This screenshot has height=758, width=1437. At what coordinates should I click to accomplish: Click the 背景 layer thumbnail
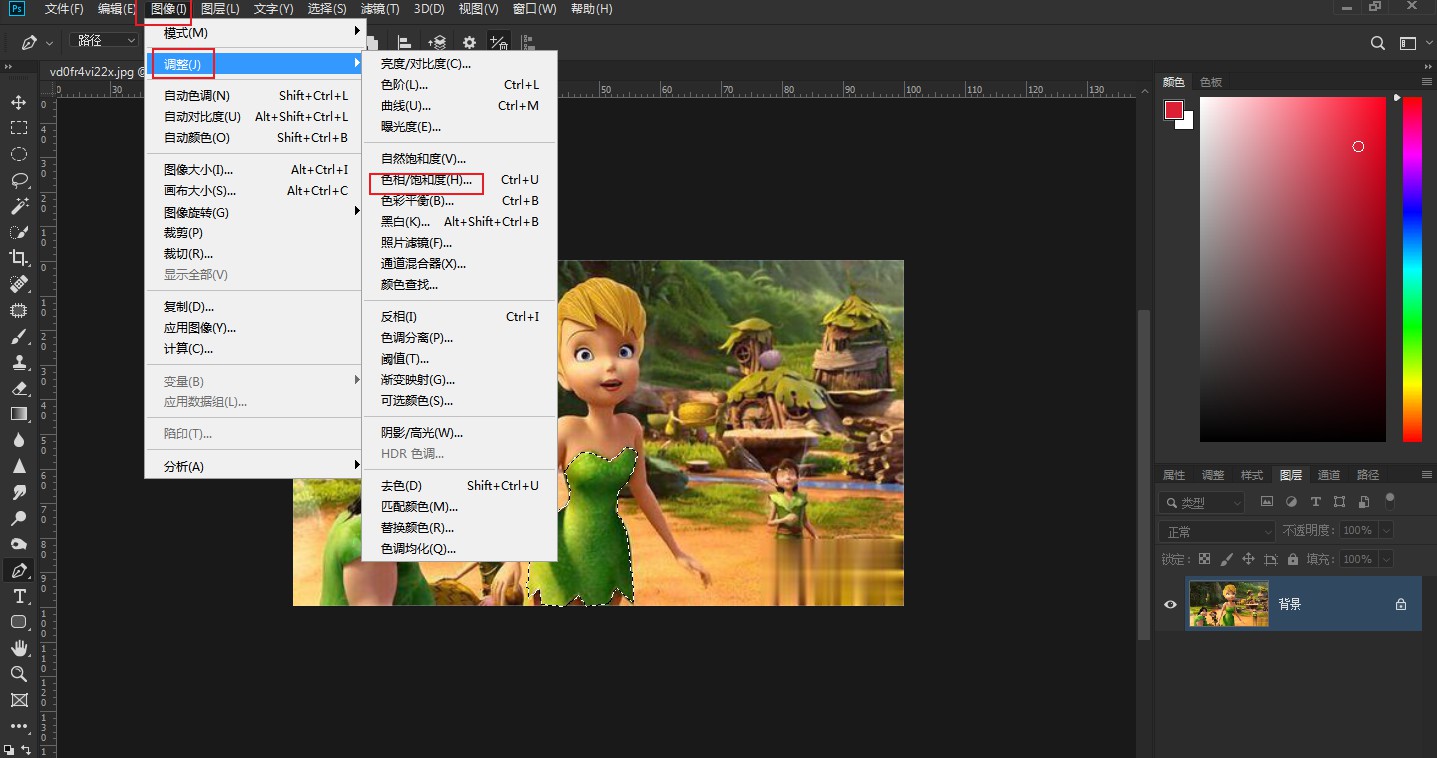tap(1229, 604)
